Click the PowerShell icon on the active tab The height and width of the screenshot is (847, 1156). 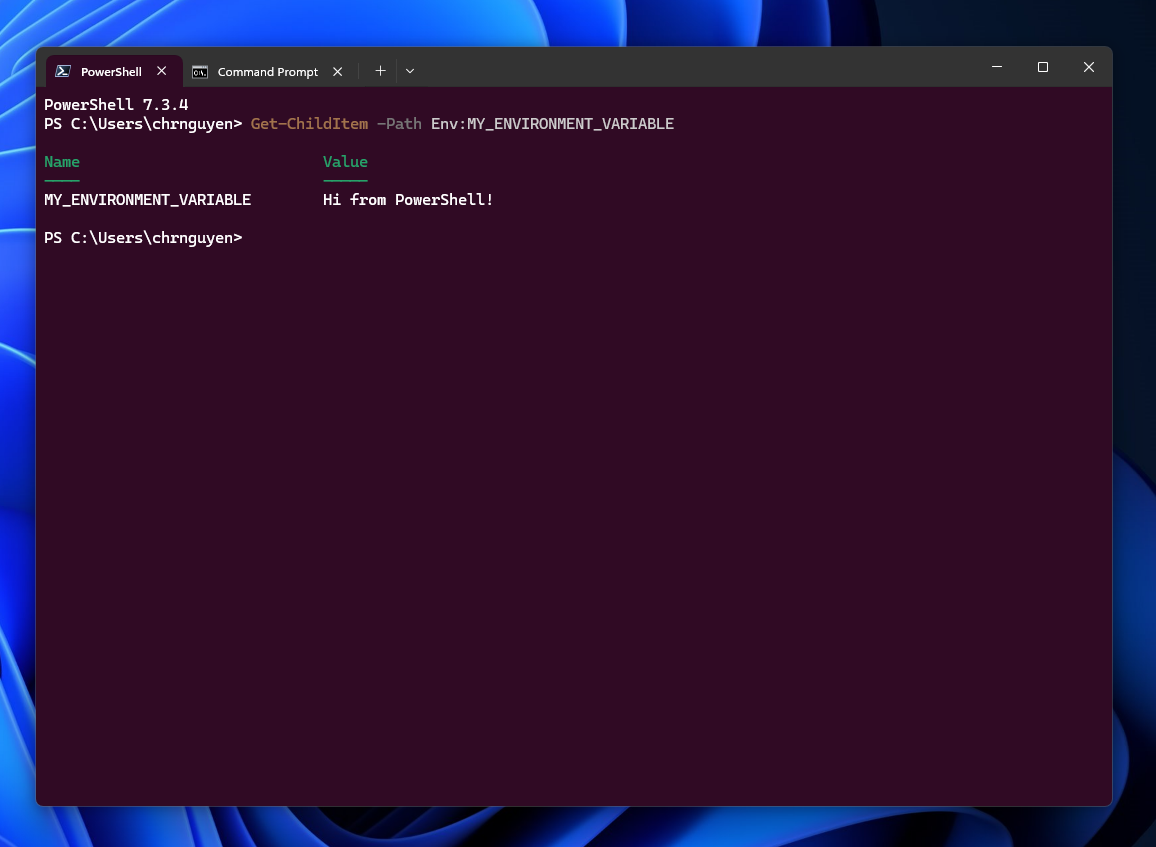61,71
